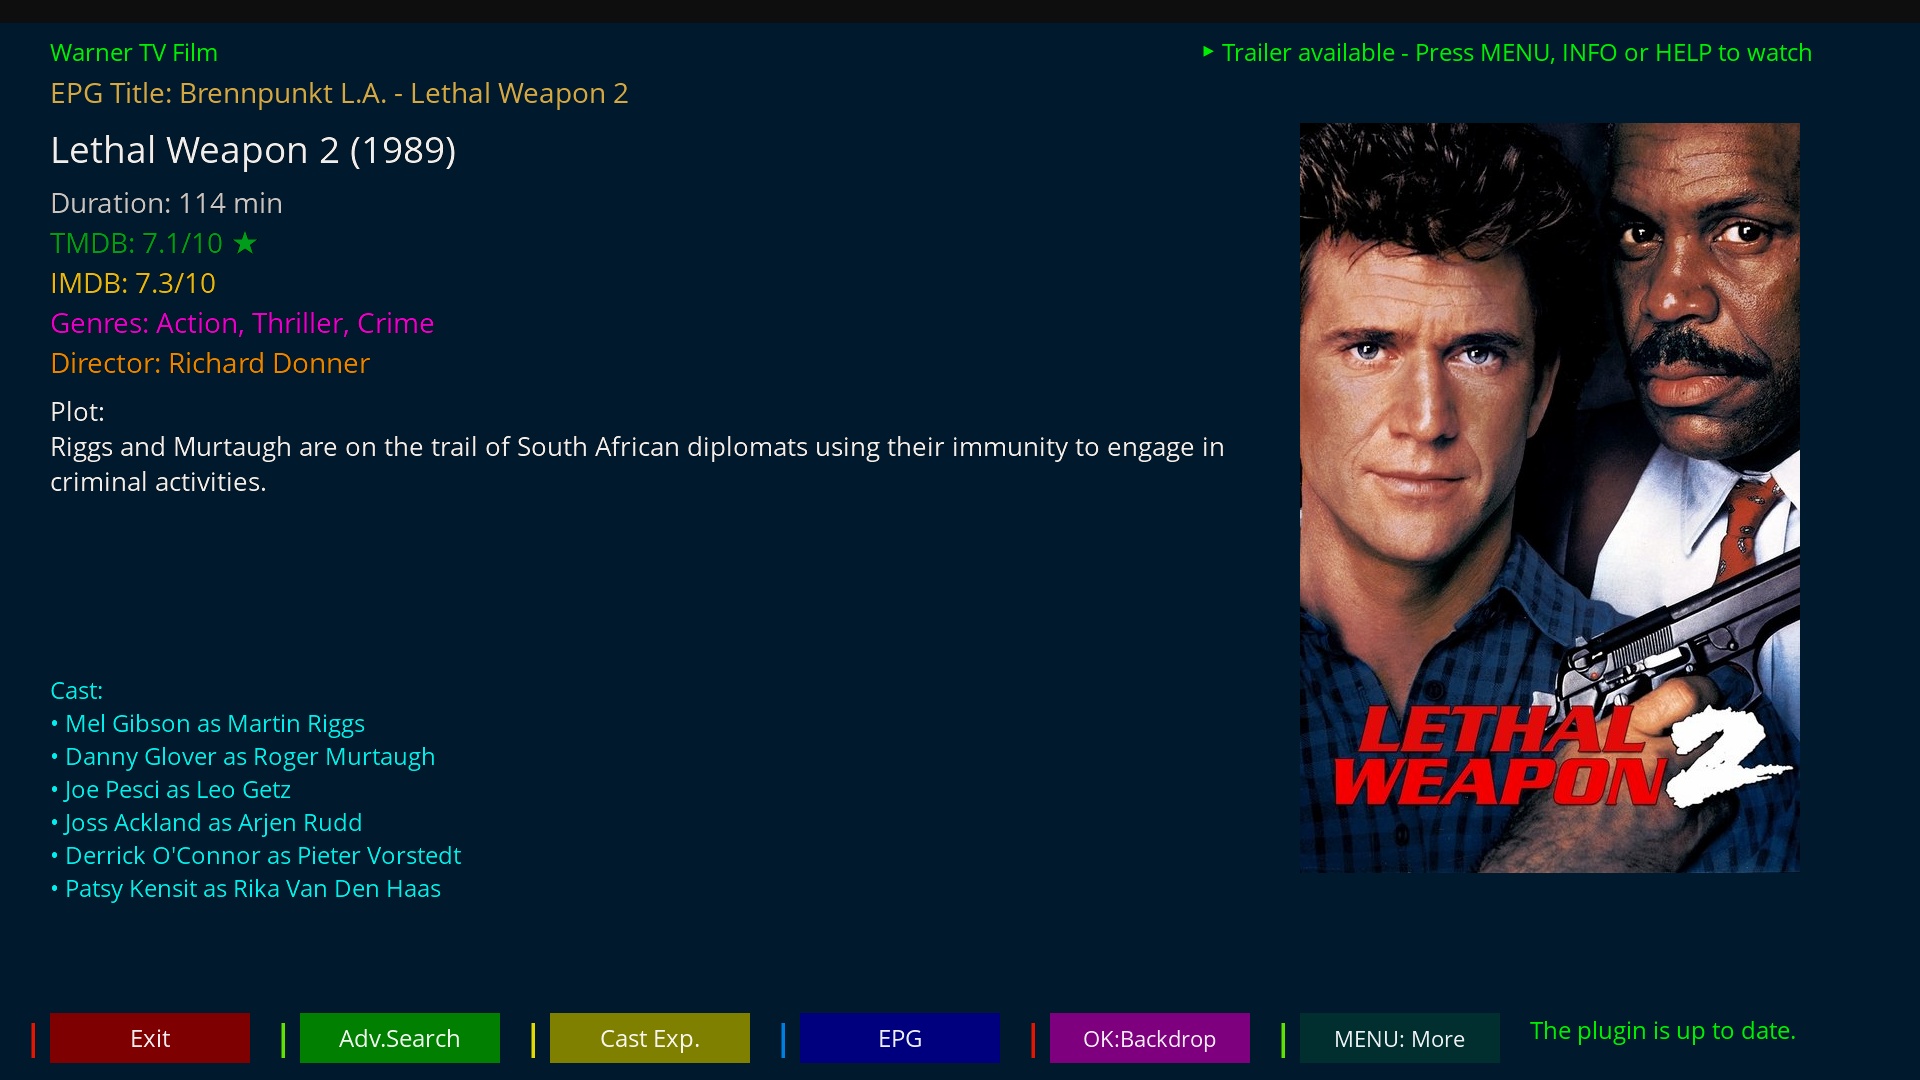Click the Duration: 114 min text
The image size is (1920, 1080).
tap(166, 203)
